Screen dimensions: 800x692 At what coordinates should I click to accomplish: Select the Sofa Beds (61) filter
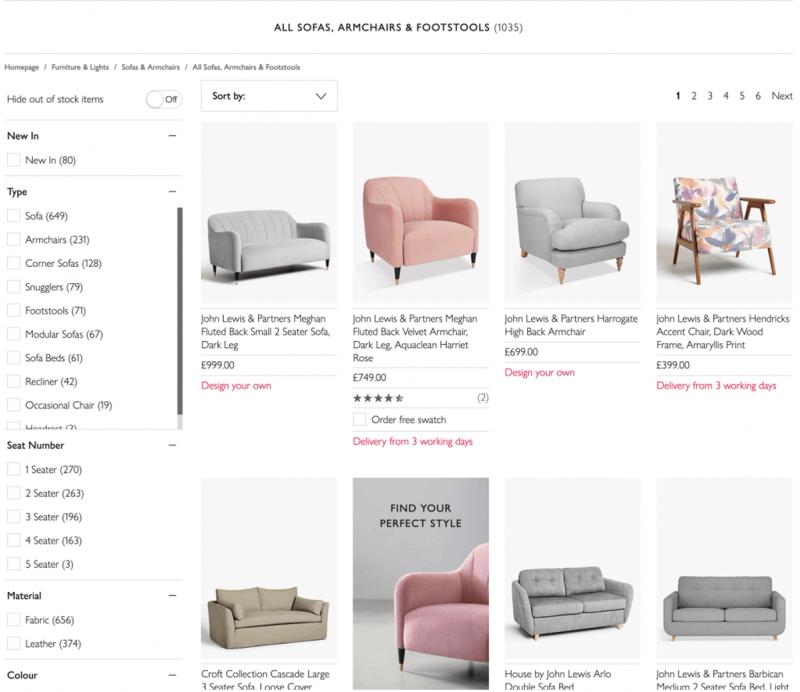[x=14, y=358]
